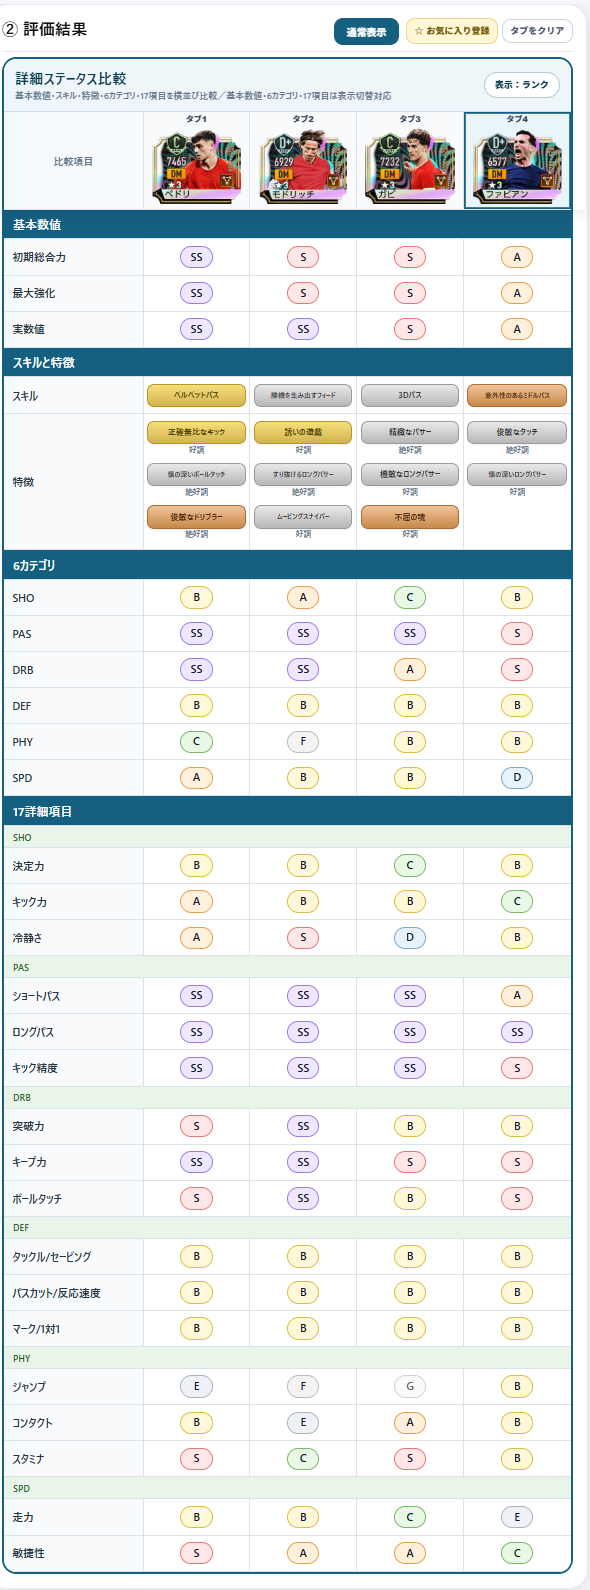590x1590 pixels.
Task: Click the 勝機を生み出すフィード skill badge
Action: click(303, 396)
